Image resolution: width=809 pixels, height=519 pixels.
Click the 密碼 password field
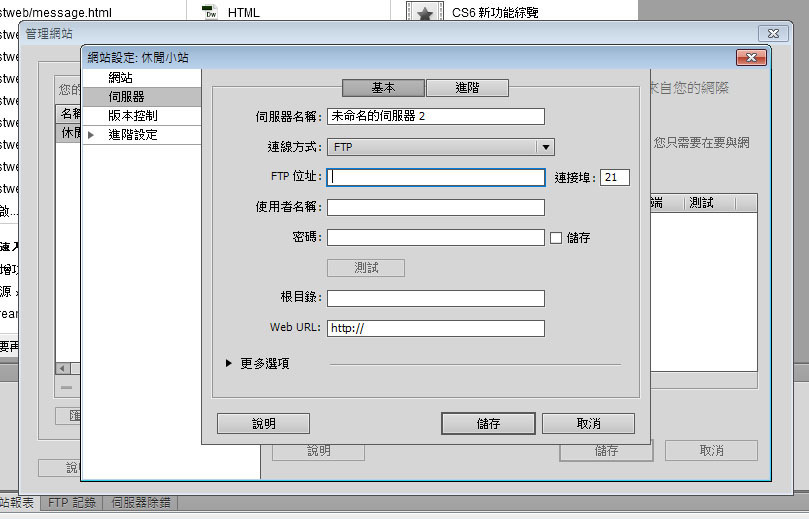click(435, 237)
